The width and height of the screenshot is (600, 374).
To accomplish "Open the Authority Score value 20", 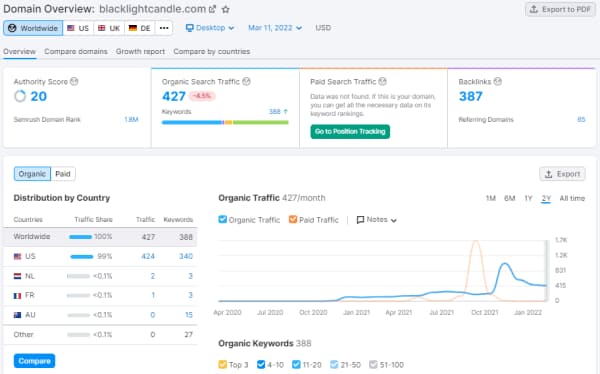I will coord(39,96).
